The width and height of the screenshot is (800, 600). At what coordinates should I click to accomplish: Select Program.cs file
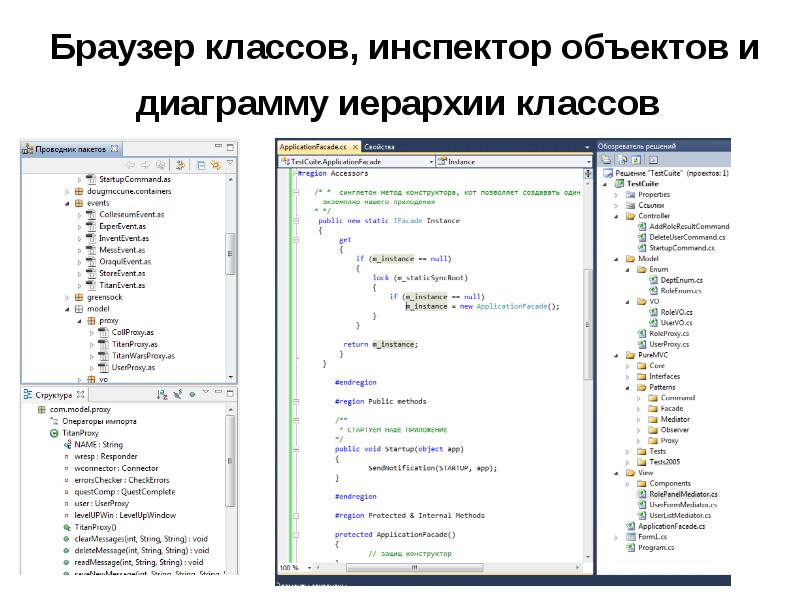(656, 548)
